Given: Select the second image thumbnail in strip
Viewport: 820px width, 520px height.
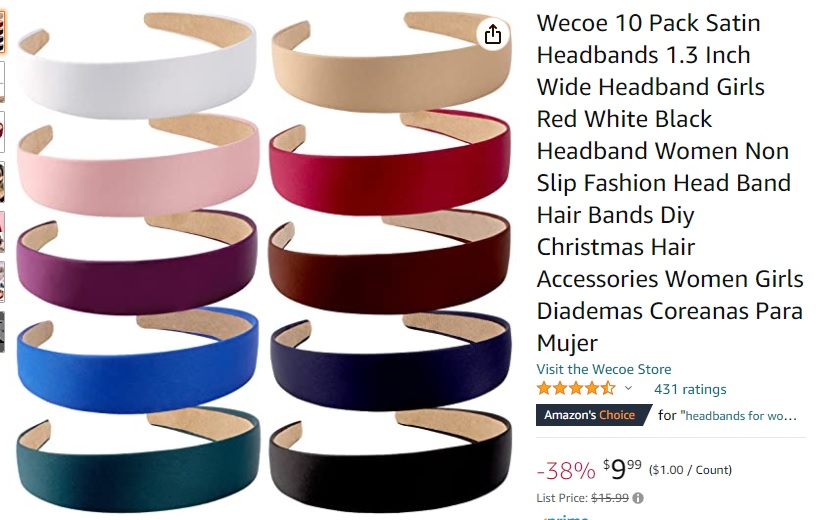Looking at the screenshot, I should click(2, 82).
